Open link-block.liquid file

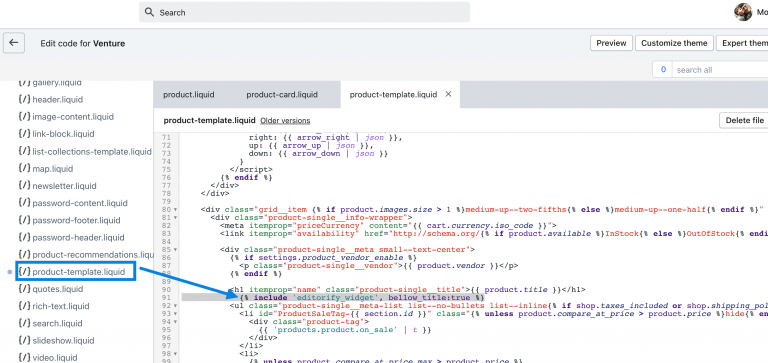tap(63, 134)
